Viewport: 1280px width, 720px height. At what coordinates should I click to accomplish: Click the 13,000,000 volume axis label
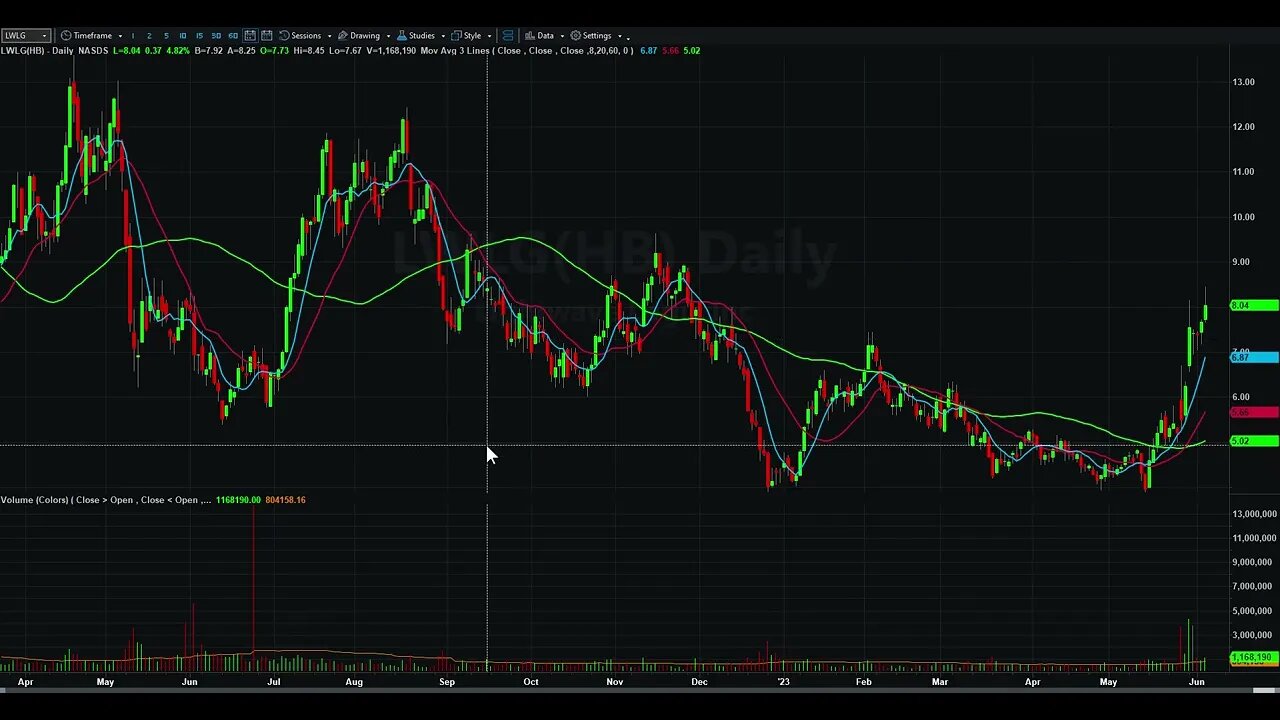tap(1254, 514)
